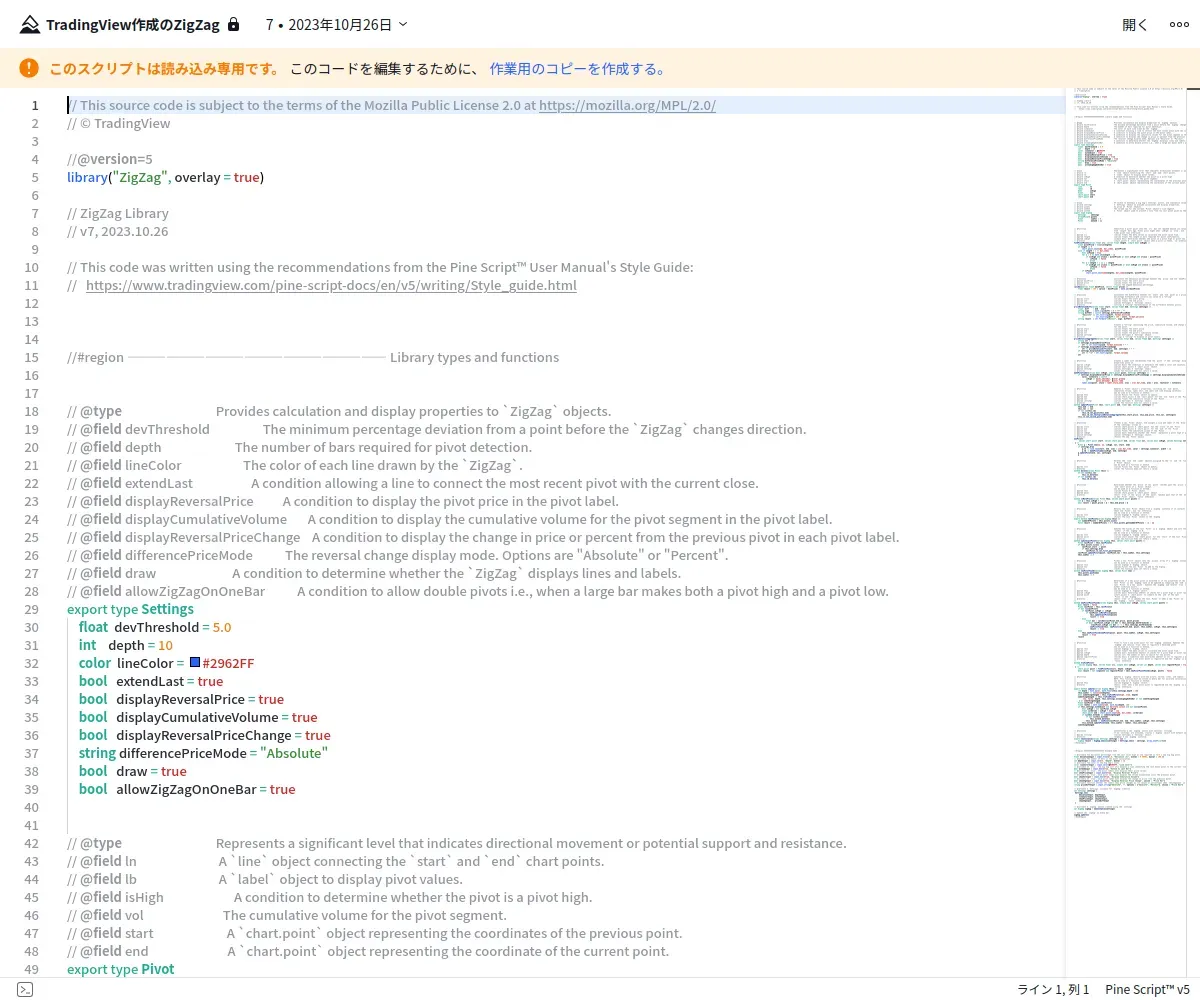Click the TradingView editor logo icon

tap(30, 24)
